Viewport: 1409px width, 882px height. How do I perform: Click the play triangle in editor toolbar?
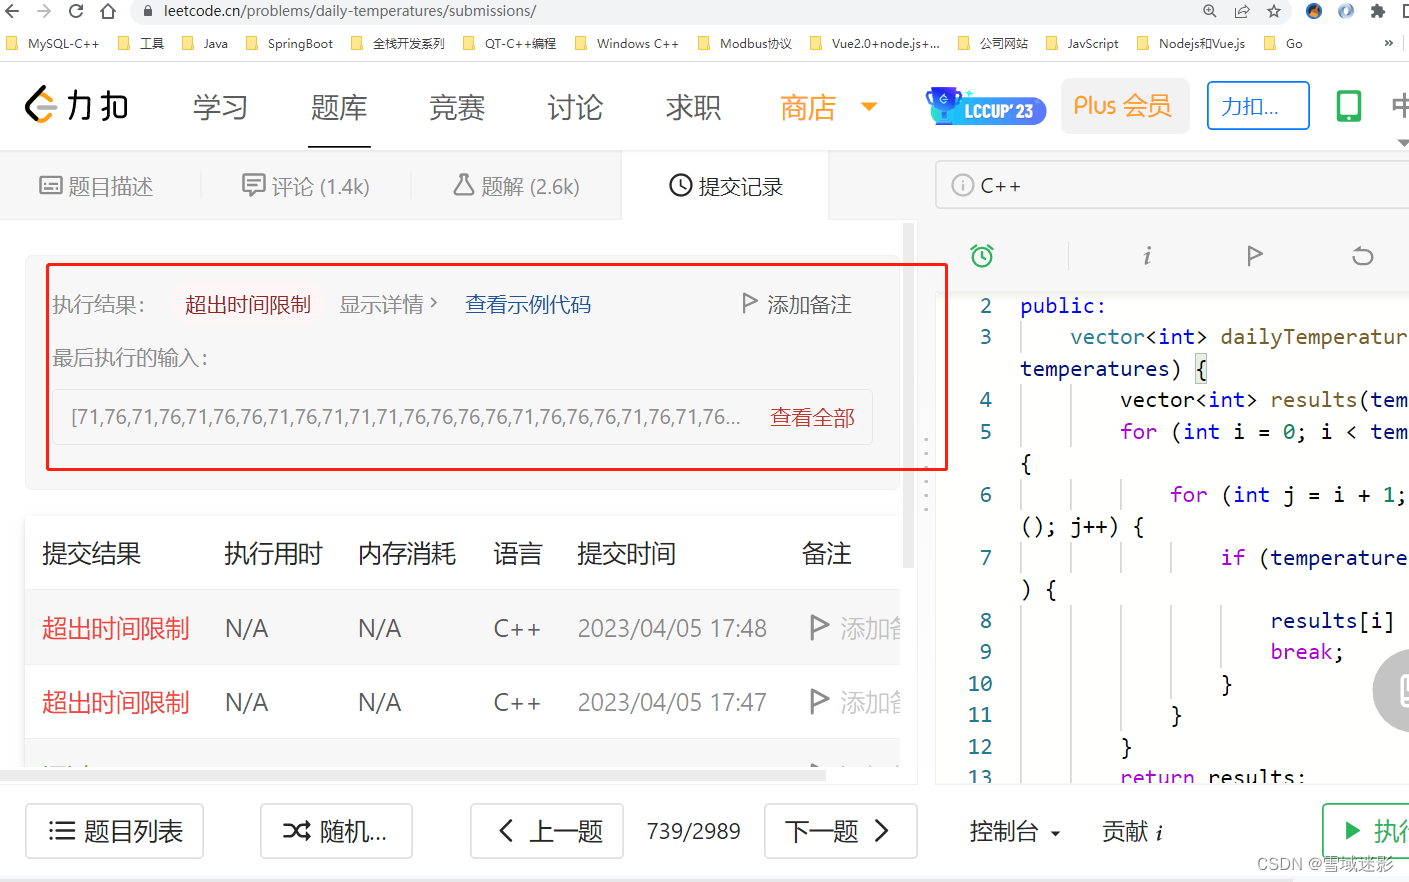(1255, 256)
